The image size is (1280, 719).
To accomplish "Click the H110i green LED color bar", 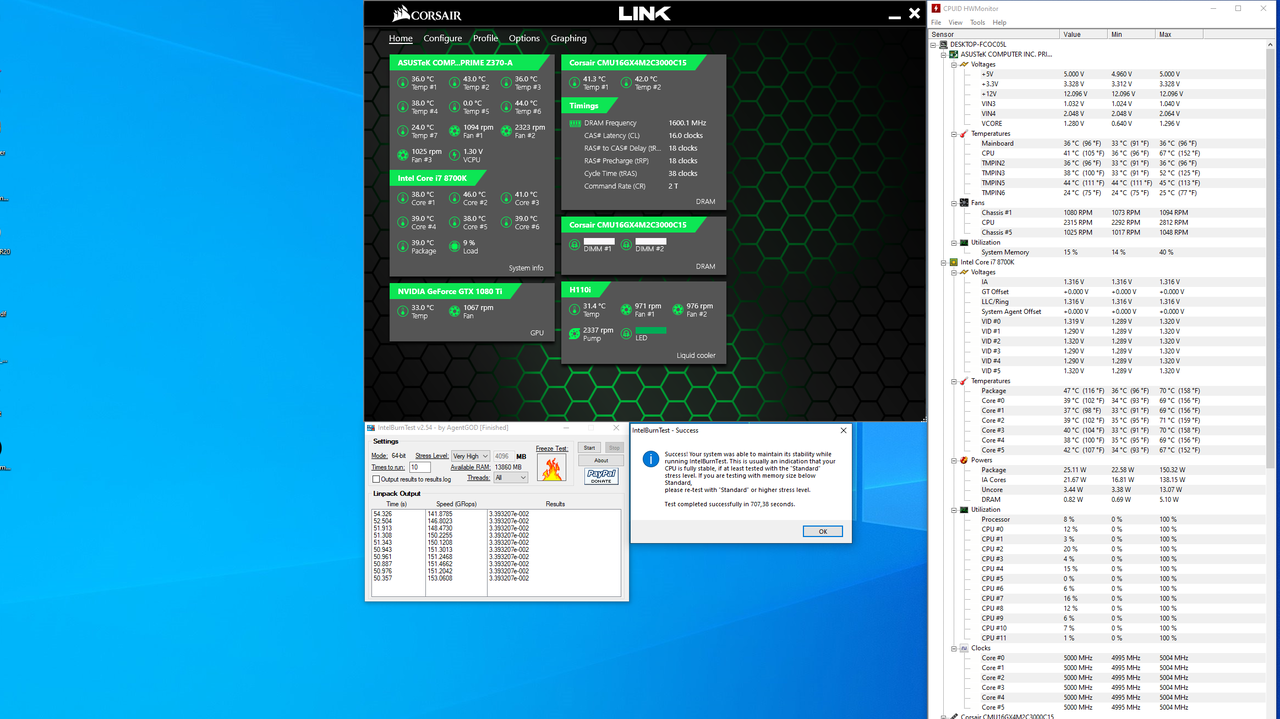I will coord(650,331).
